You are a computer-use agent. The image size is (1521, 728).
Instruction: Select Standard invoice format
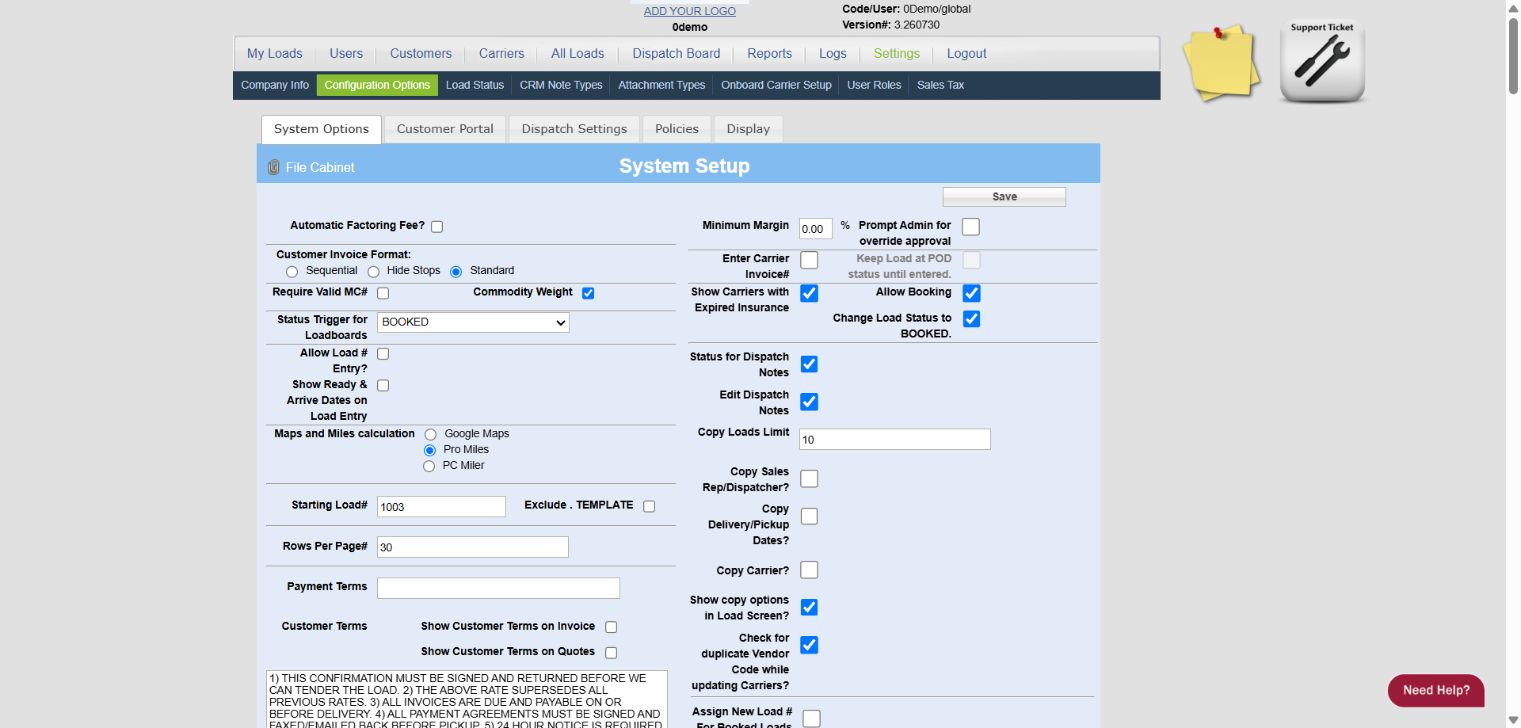click(x=456, y=271)
